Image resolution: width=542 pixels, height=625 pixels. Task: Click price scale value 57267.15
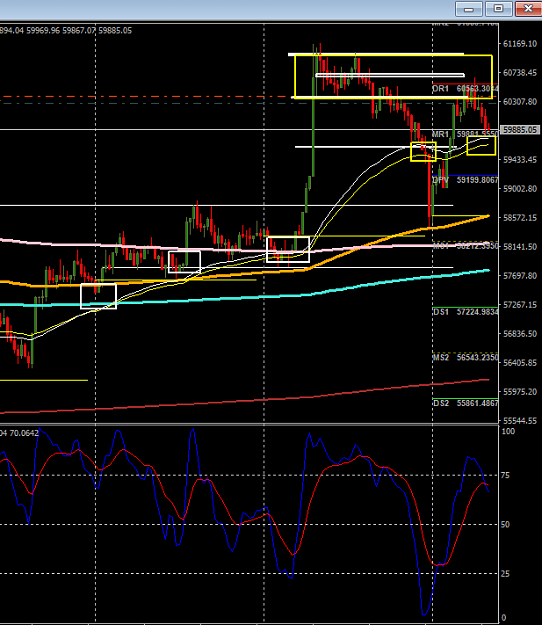tap(520, 305)
